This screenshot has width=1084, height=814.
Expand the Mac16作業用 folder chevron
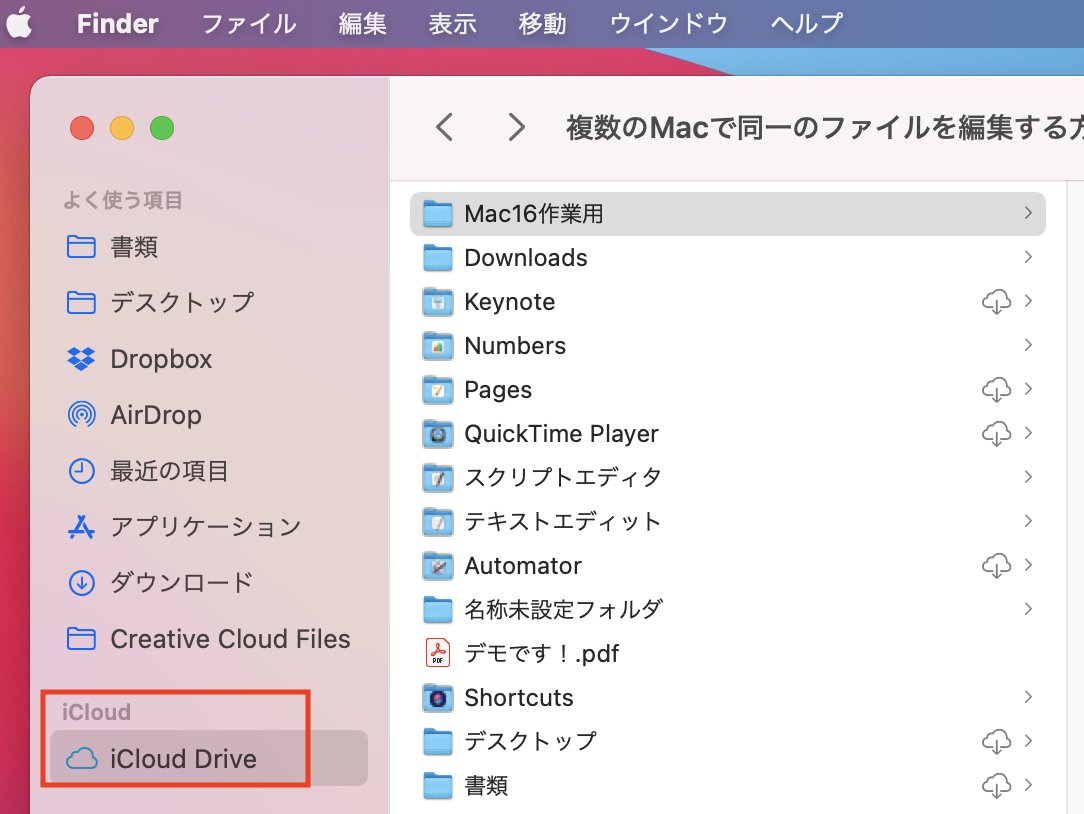coord(1028,213)
